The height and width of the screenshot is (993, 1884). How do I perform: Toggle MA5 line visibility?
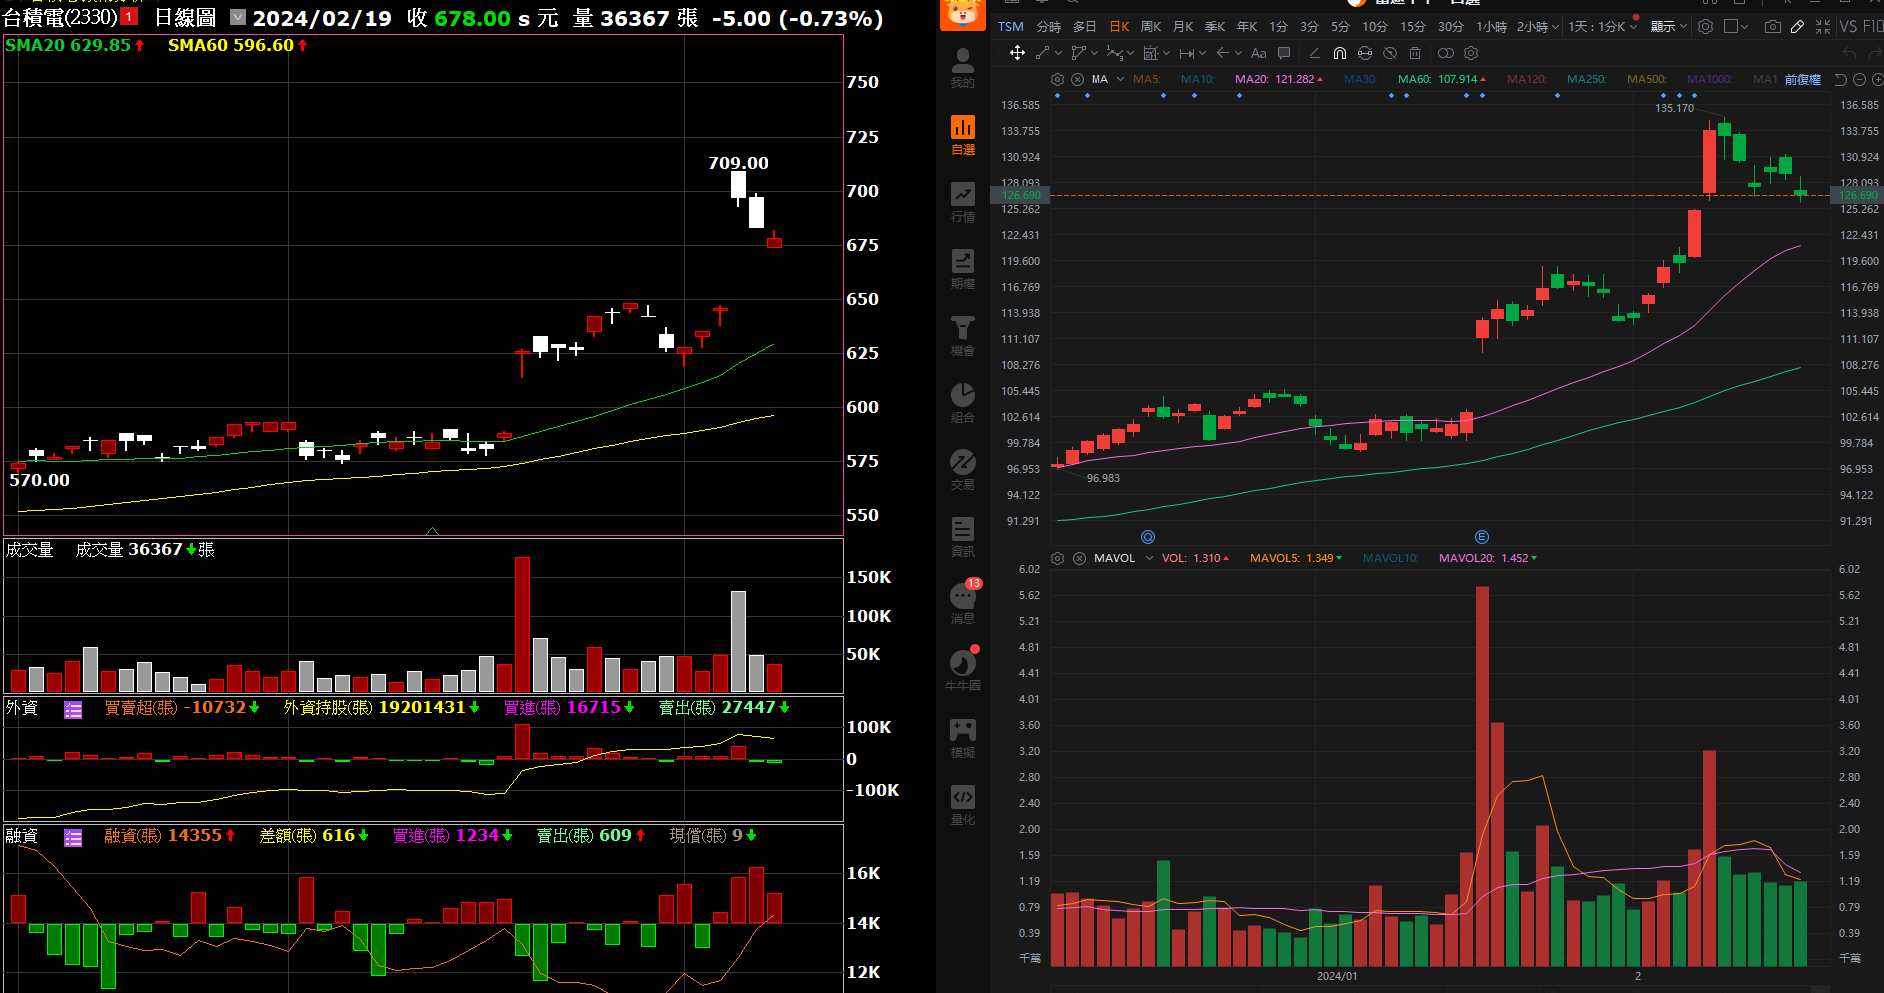coord(1147,79)
